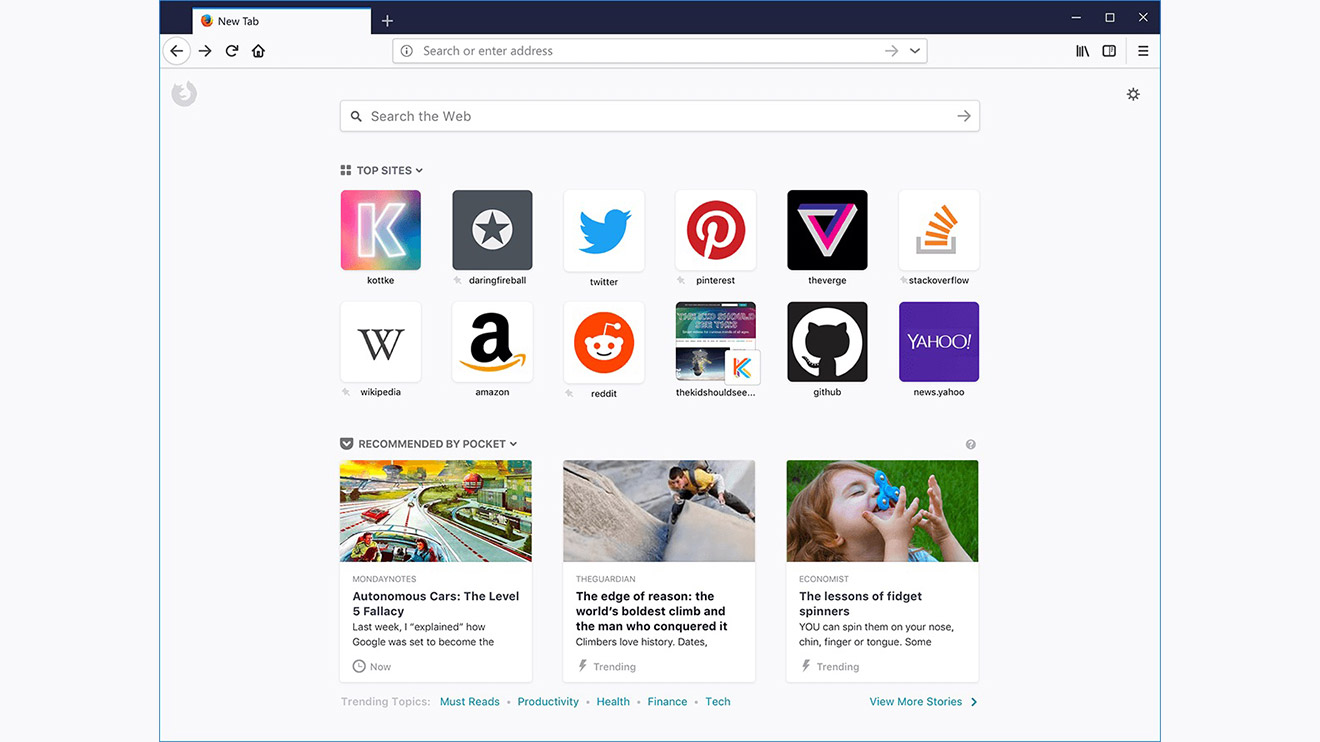Image resolution: width=1320 pixels, height=742 pixels.
Task: Select the New Tab tab
Action: [x=281, y=21]
